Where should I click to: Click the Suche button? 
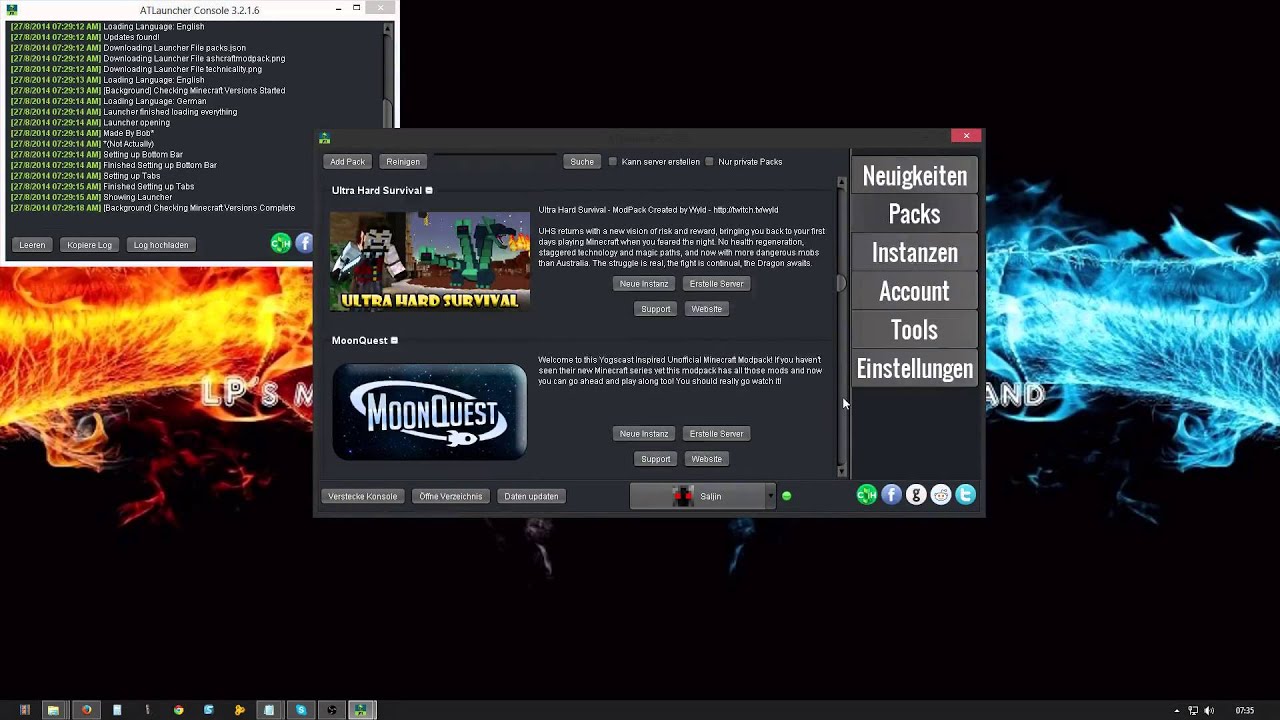(x=582, y=162)
